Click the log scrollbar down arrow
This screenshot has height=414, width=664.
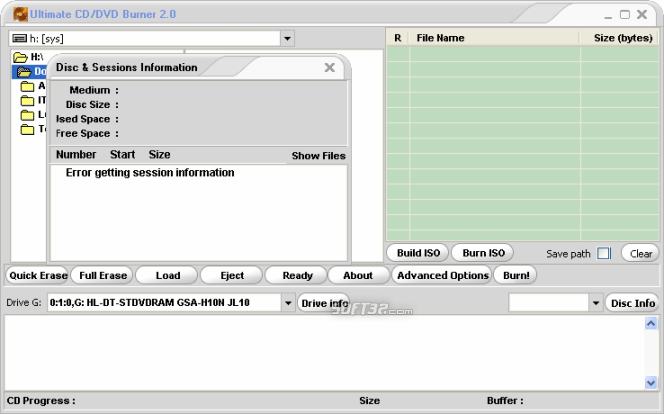pyautogui.click(x=651, y=383)
